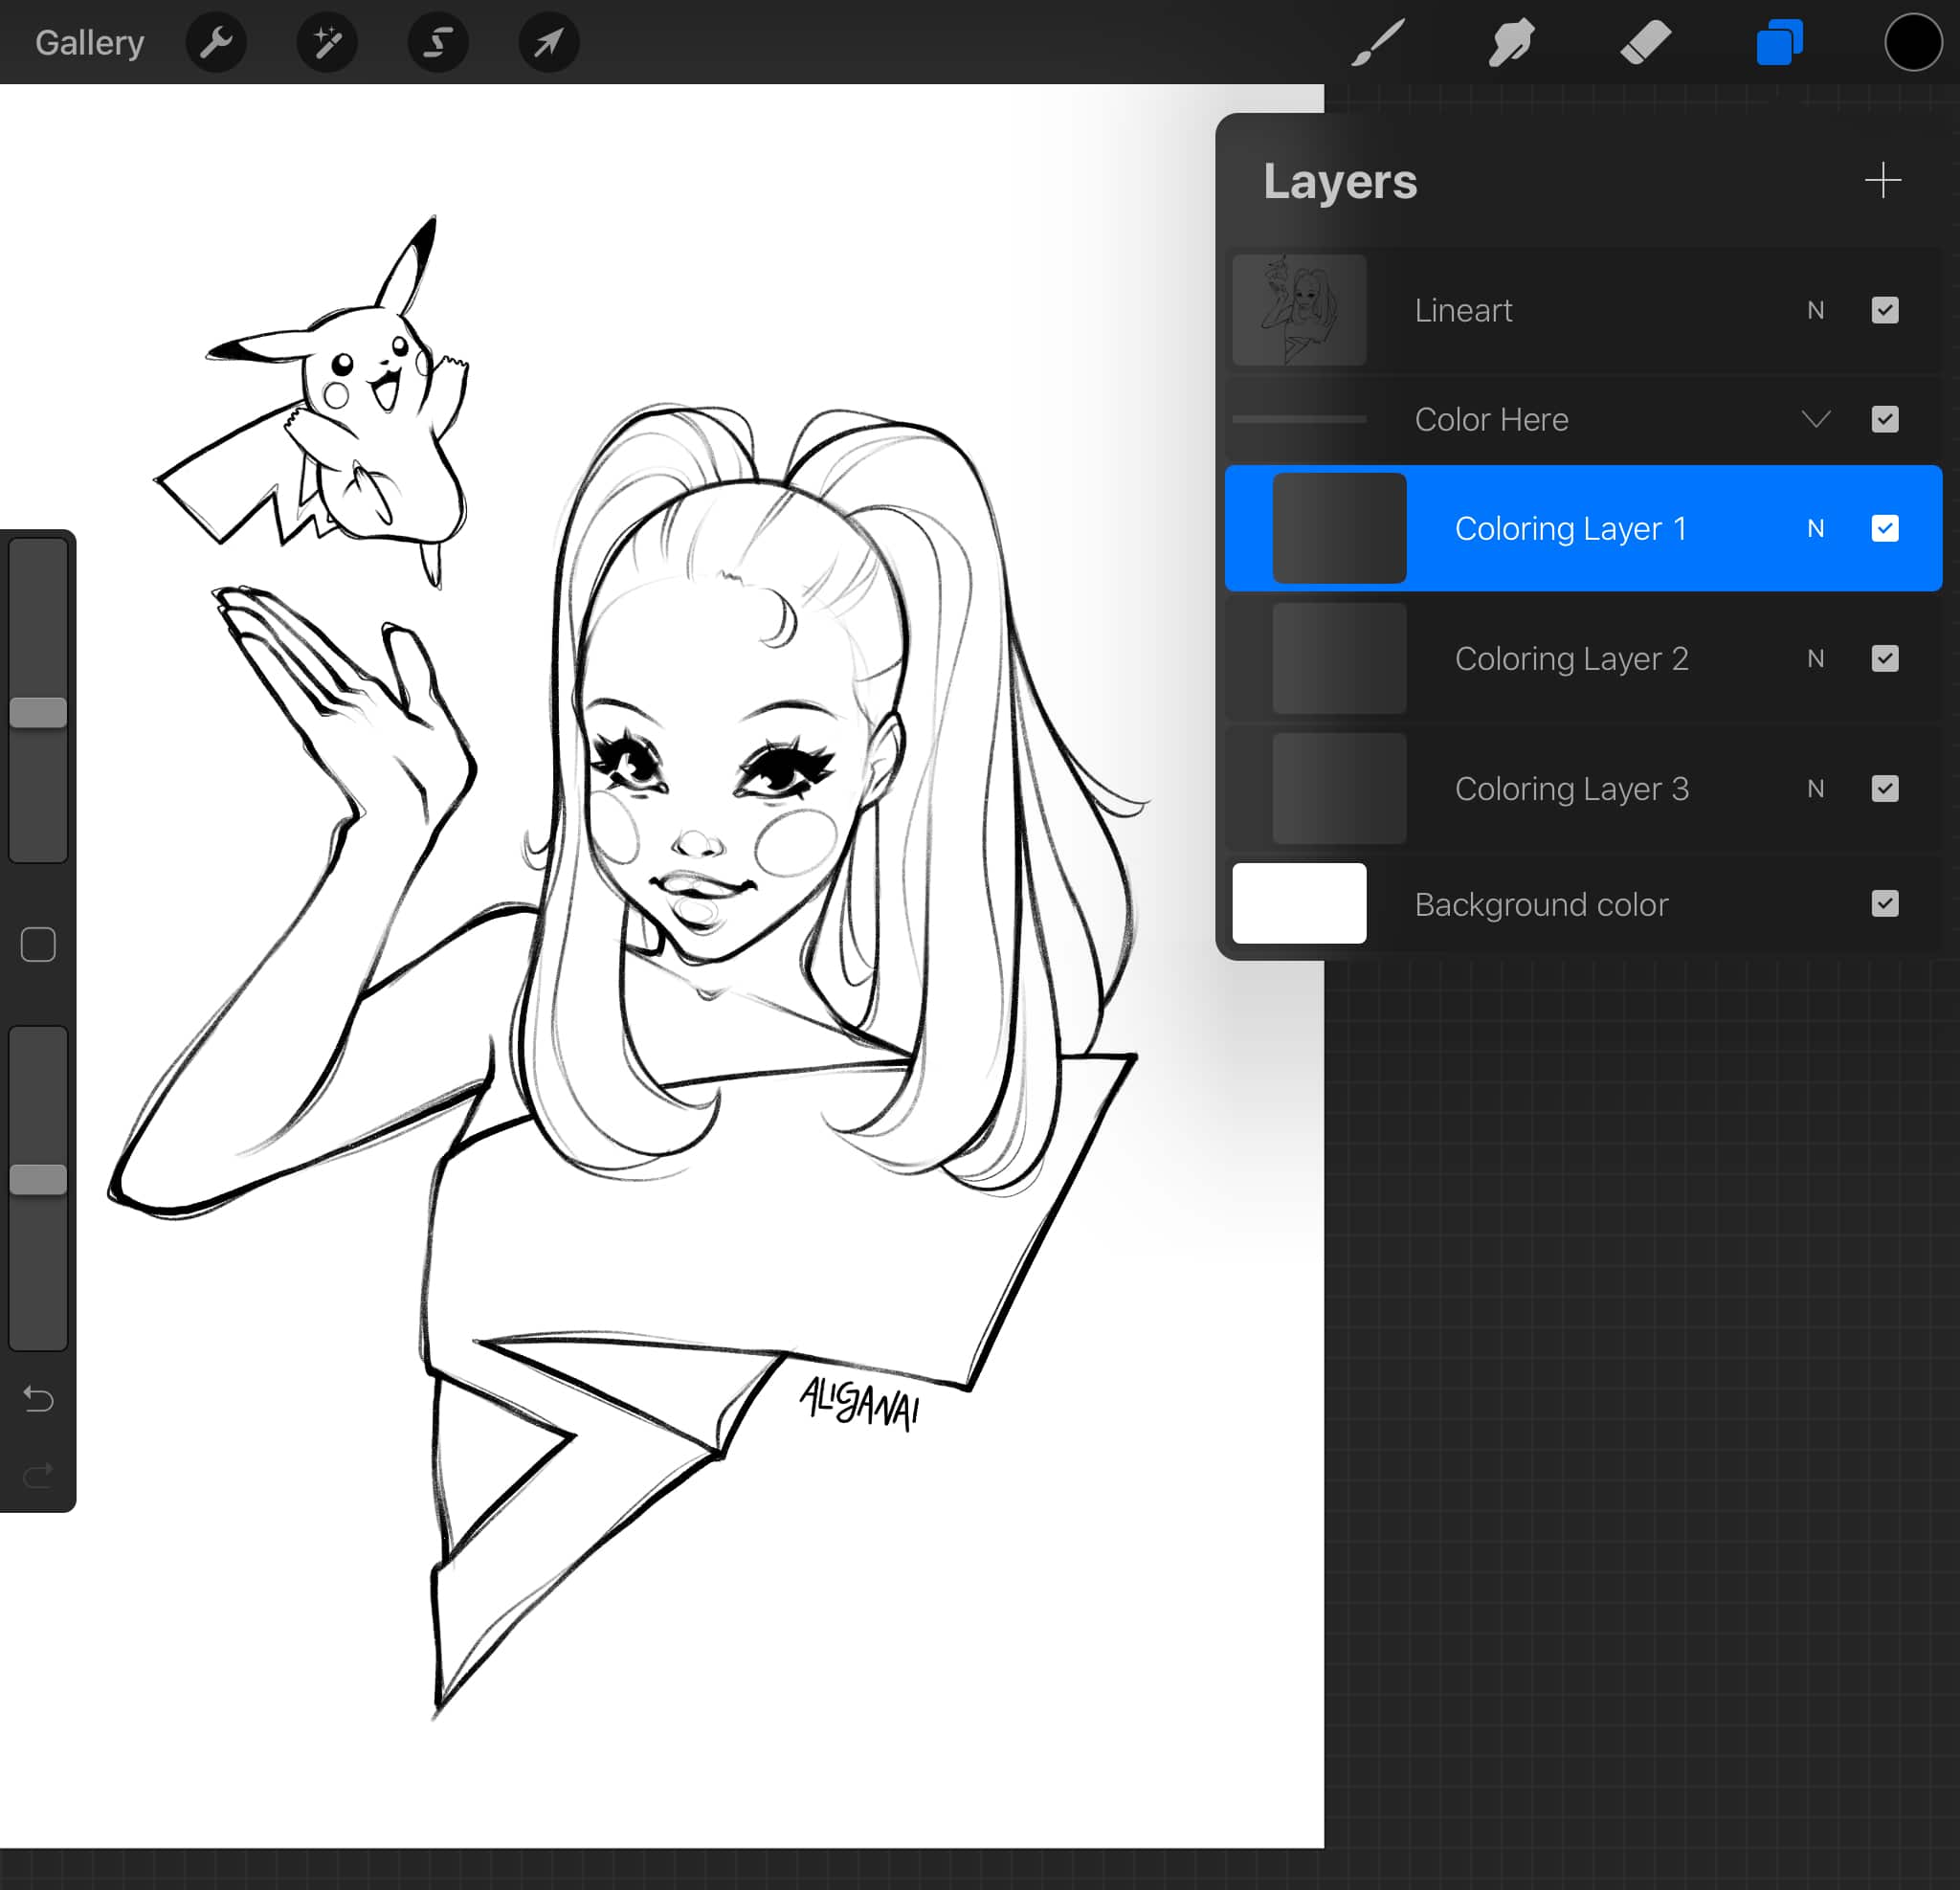Select the Lineart layer name
This screenshot has width=1960, height=1890.
[x=1463, y=310]
